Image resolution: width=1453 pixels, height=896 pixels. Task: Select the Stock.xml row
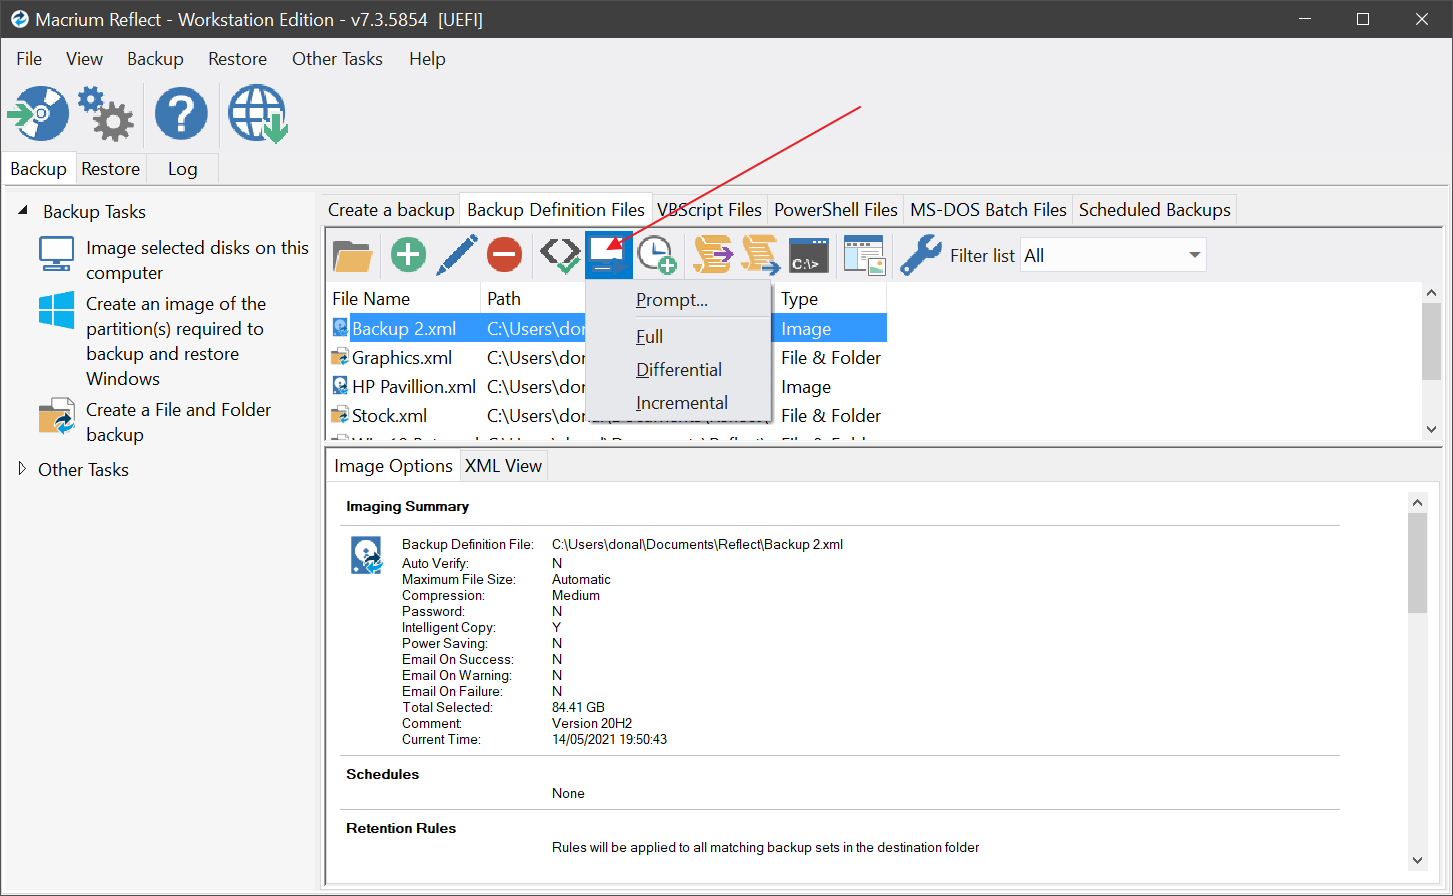coord(608,415)
